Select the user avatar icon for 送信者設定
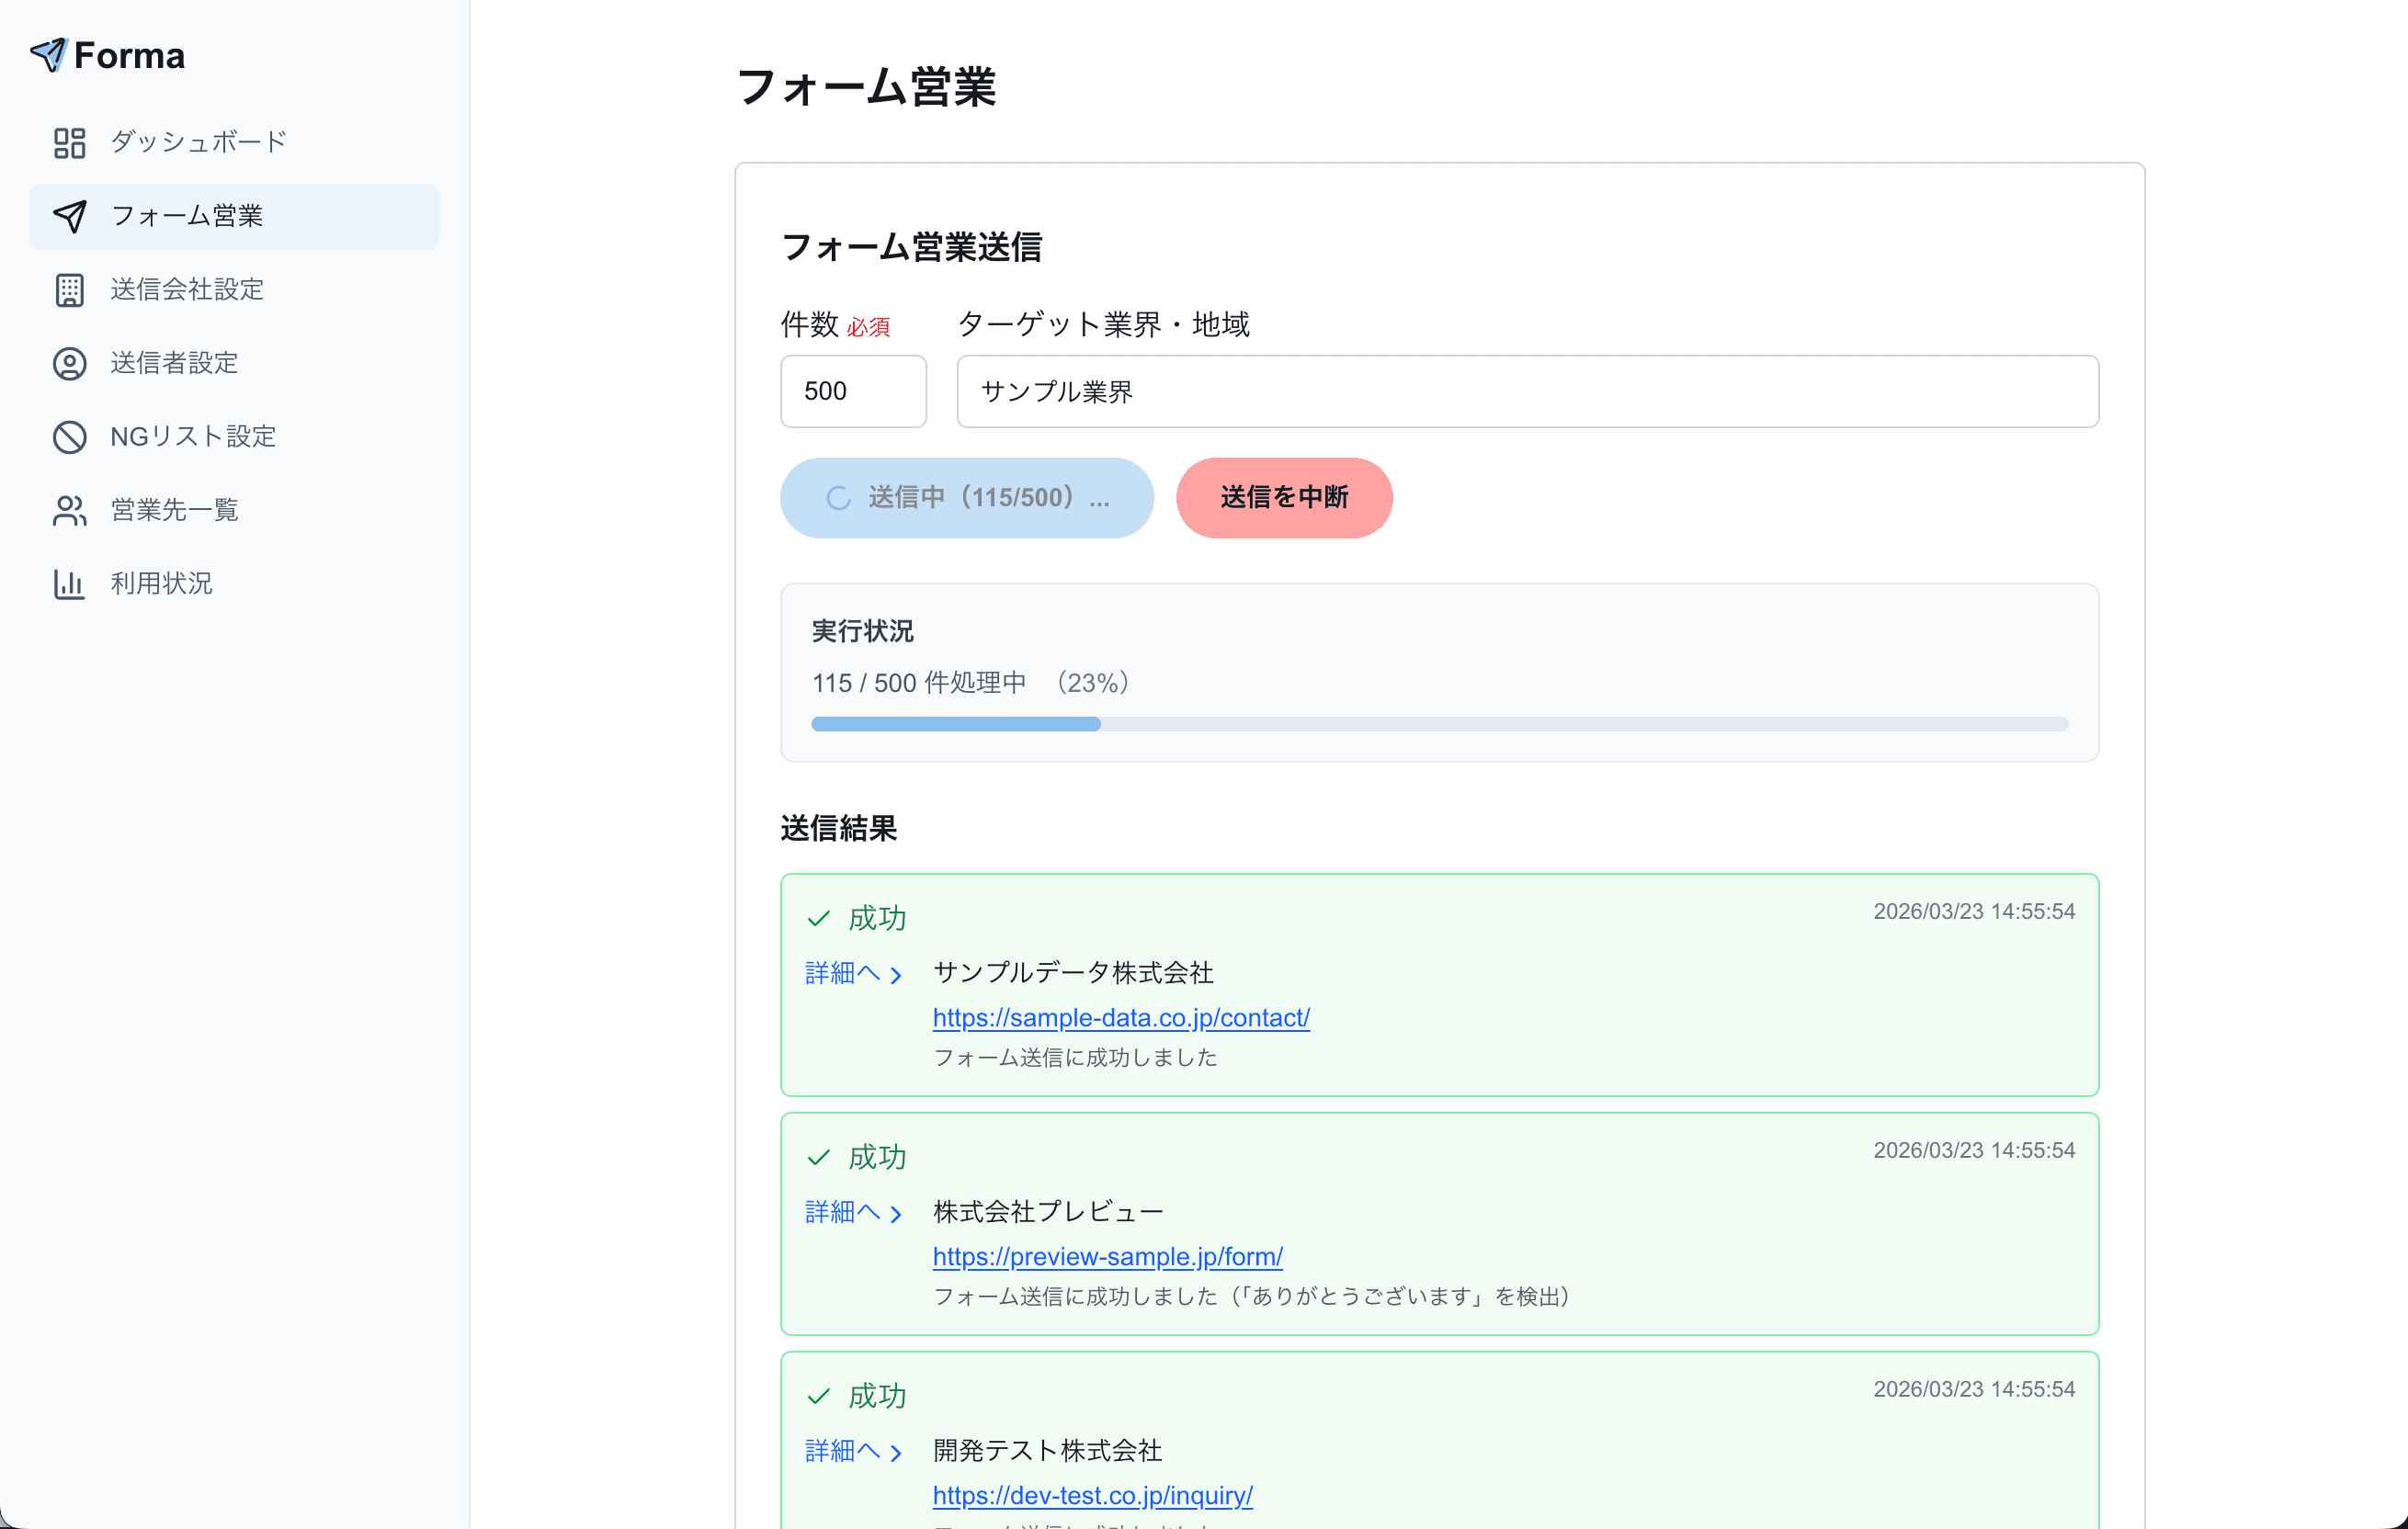This screenshot has width=2408, height=1529. 69,363
